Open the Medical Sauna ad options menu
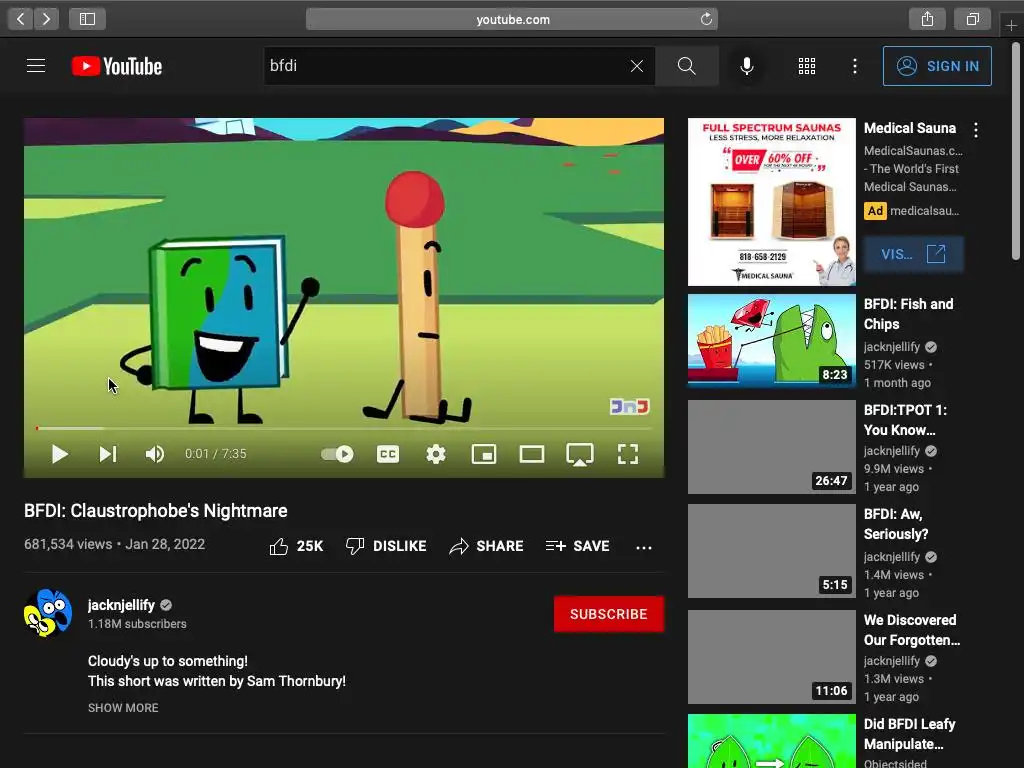 click(976, 130)
